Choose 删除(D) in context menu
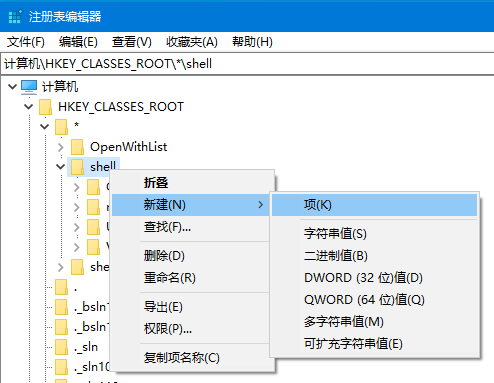The height and width of the screenshot is (383, 494). point(190,256)
